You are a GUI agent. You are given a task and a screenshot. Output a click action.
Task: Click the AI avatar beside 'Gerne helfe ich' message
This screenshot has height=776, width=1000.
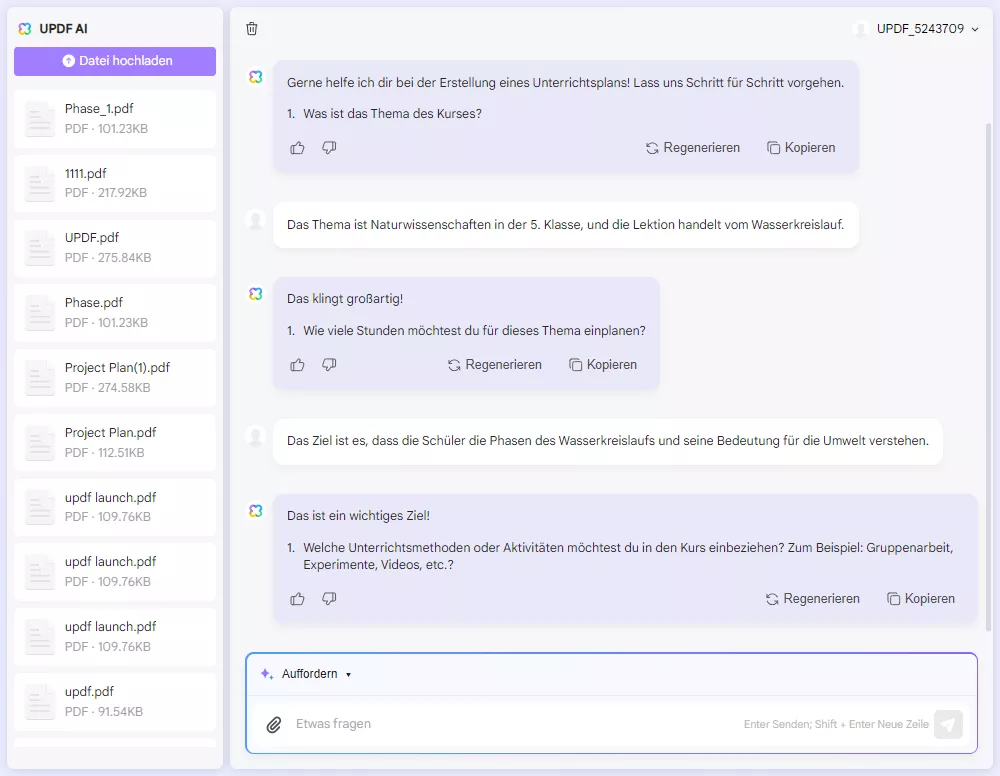(x=256, y=77)
